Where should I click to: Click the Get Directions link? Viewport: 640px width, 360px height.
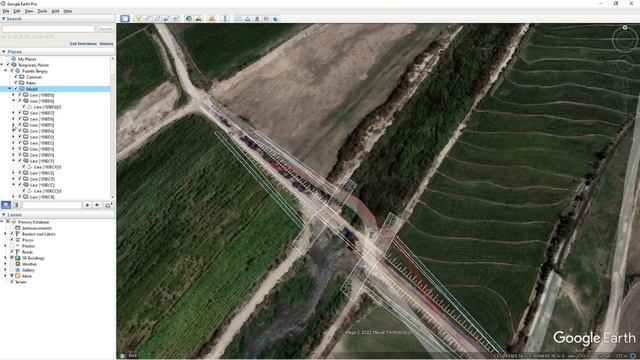(83, 44)
